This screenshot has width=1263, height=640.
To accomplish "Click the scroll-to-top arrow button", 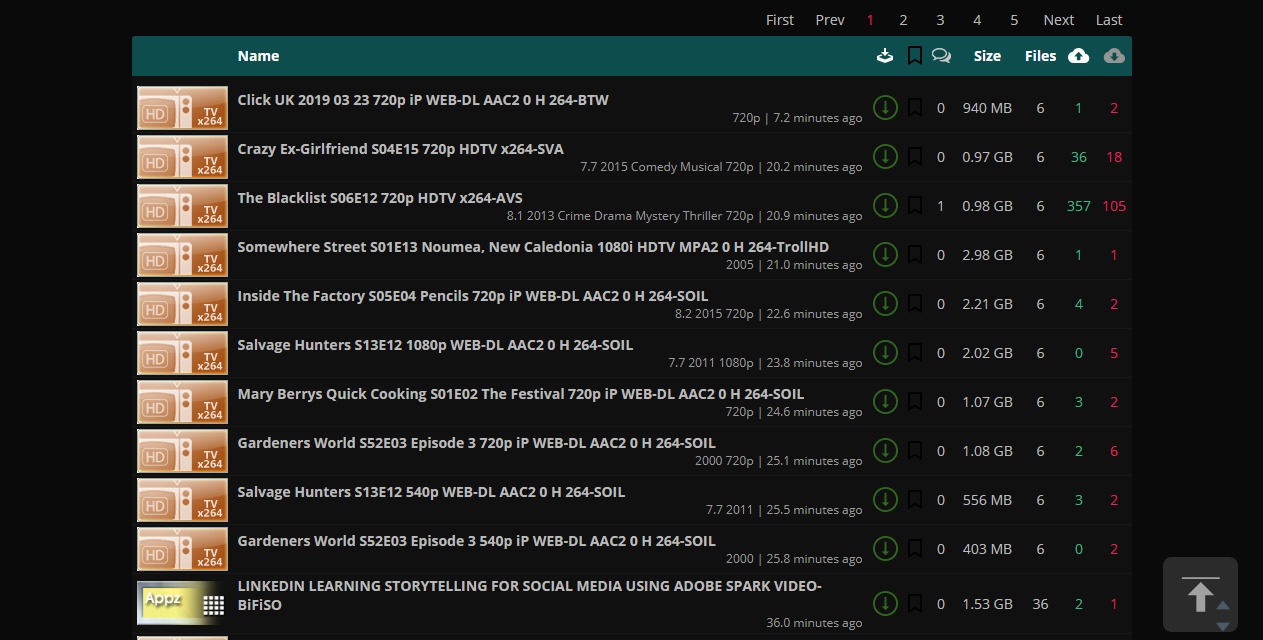I will [1199, 594].
